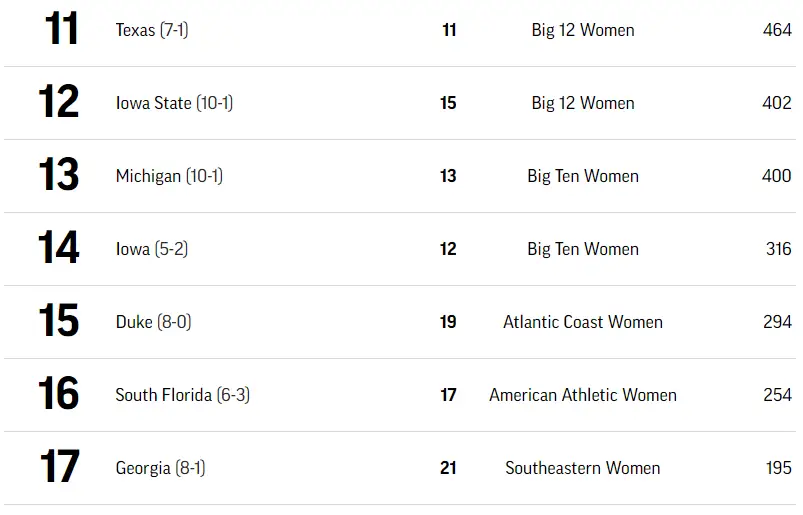Click previous rank 19 in Duke's row
Screen dimensions: 803x515
[448, 322]
